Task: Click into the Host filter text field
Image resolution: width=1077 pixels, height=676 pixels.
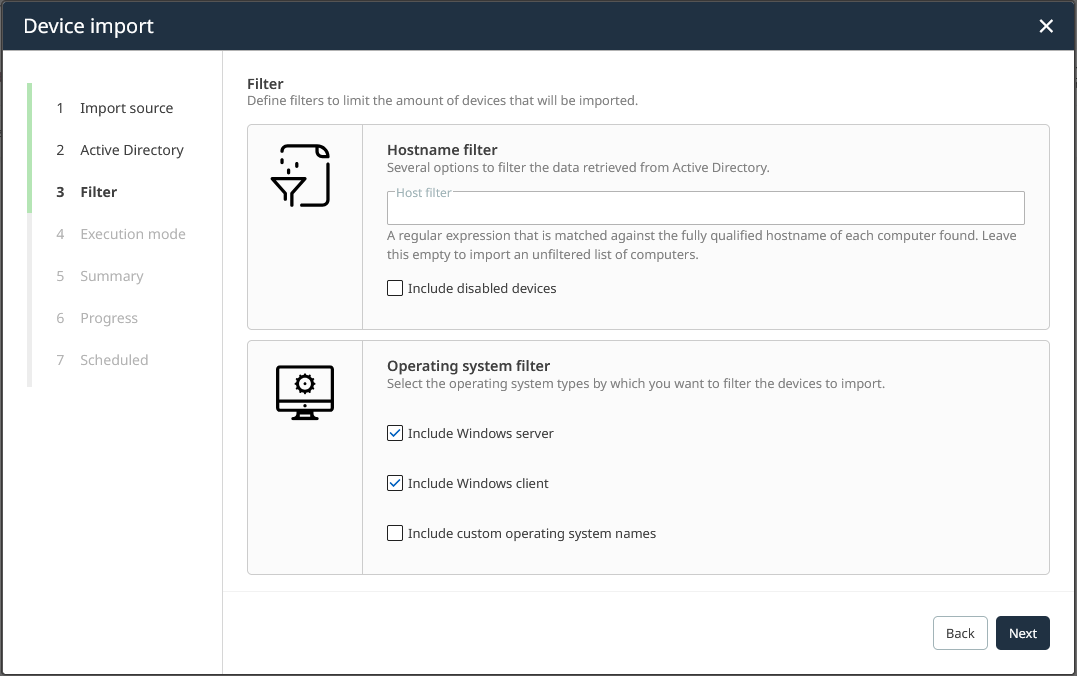Action: [x=705, y=208]
